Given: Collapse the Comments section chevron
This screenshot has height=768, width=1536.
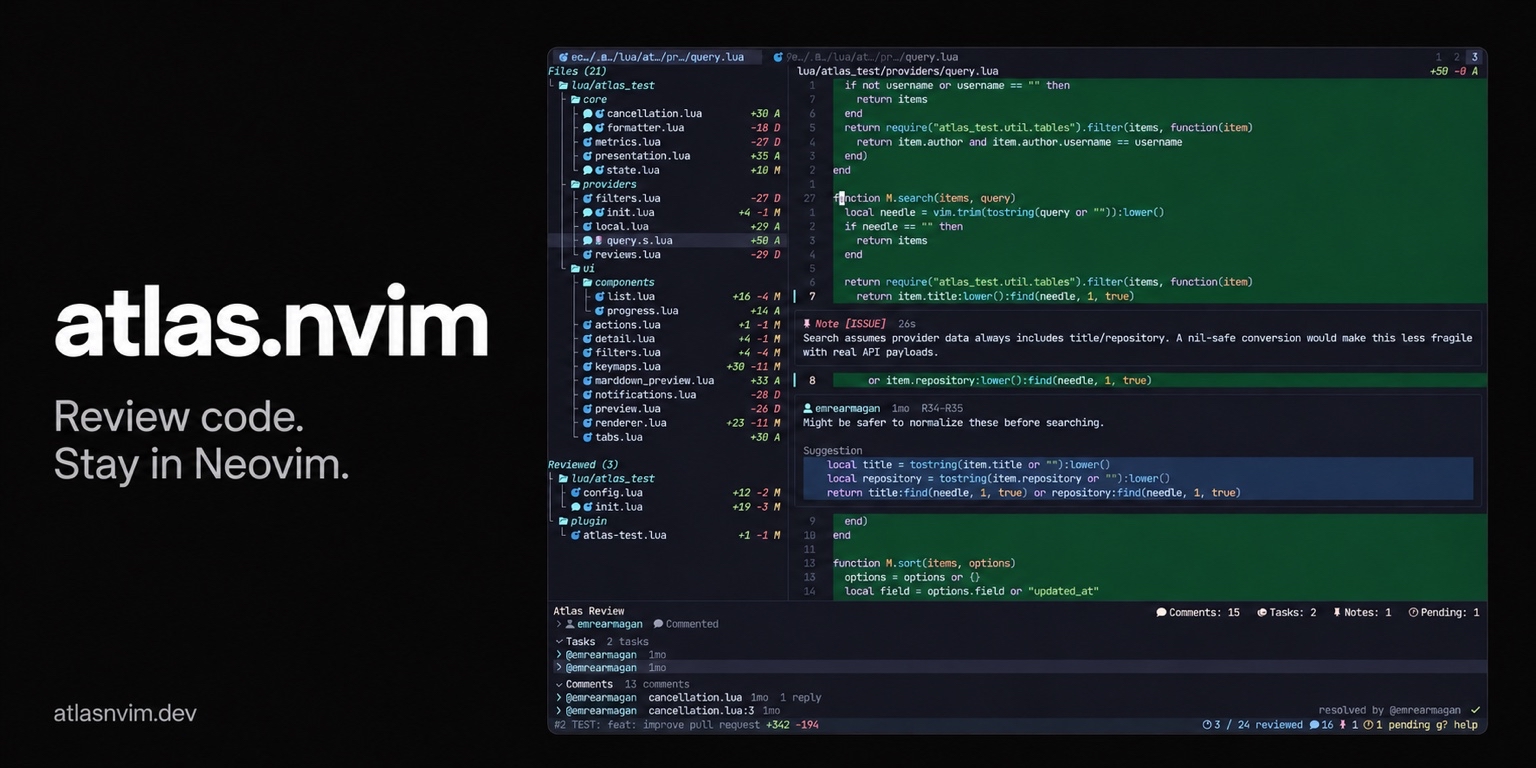Looking at the screenshot, I should 559,685.
